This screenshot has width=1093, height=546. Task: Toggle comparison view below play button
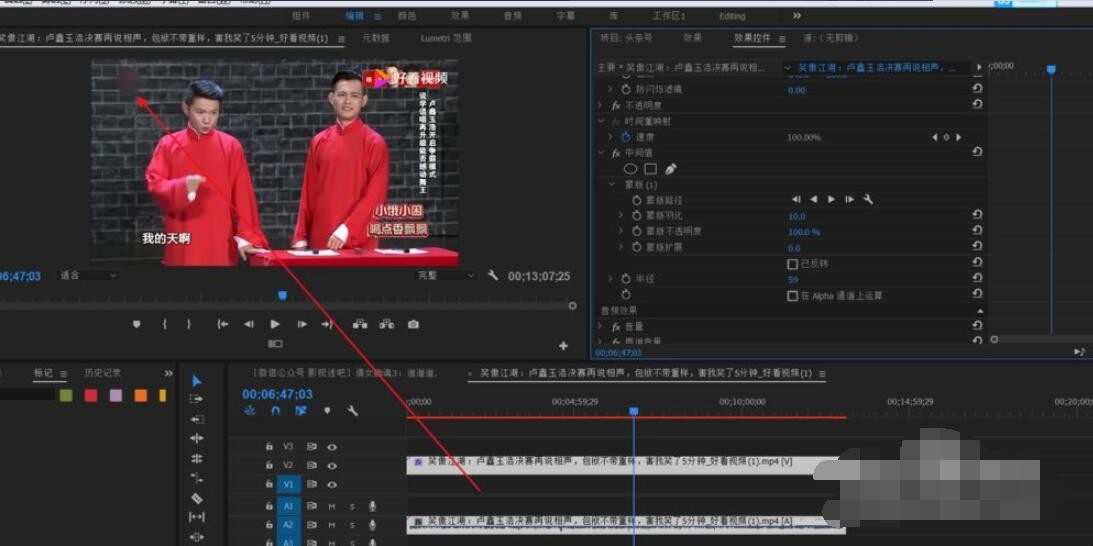pos(275,344)
